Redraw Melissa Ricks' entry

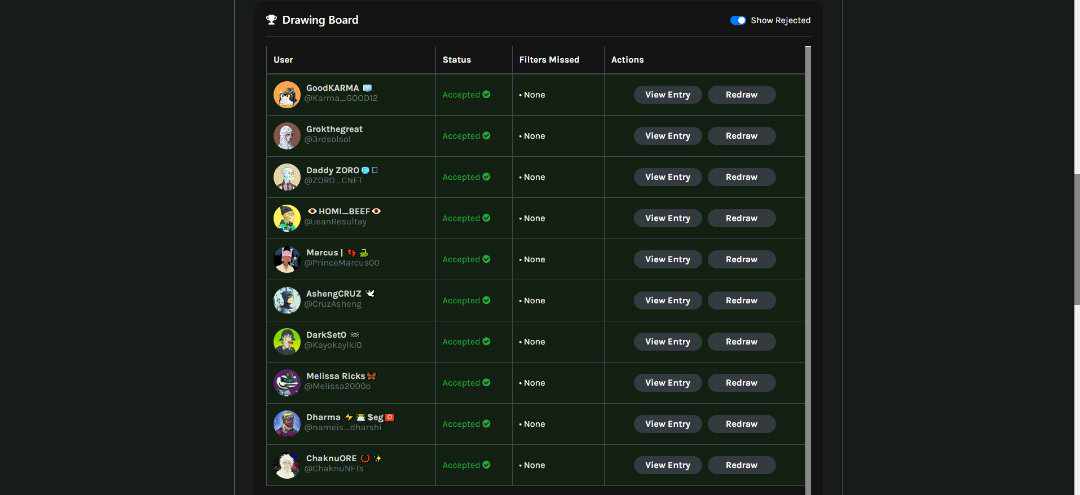tap(741, 383)
